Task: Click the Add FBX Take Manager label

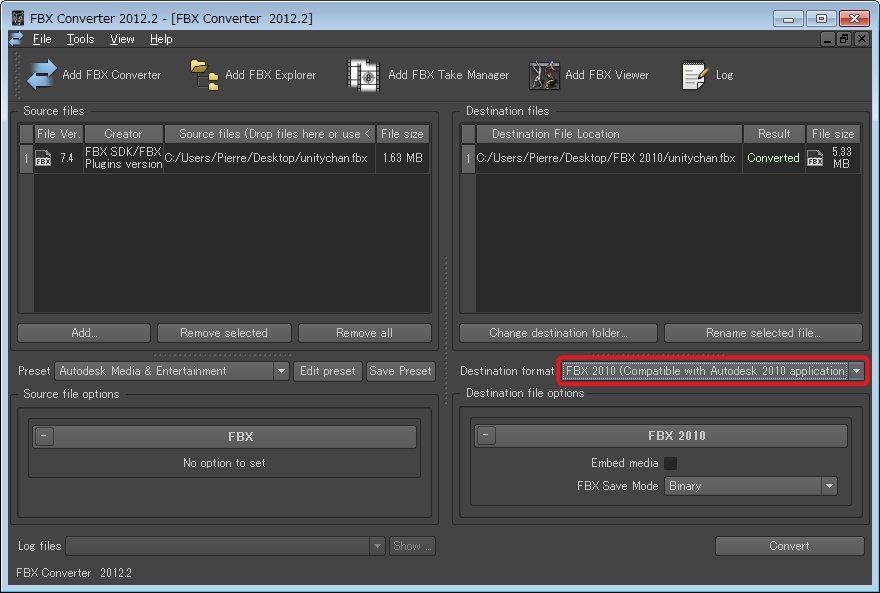Action: (x=448, y=75)
